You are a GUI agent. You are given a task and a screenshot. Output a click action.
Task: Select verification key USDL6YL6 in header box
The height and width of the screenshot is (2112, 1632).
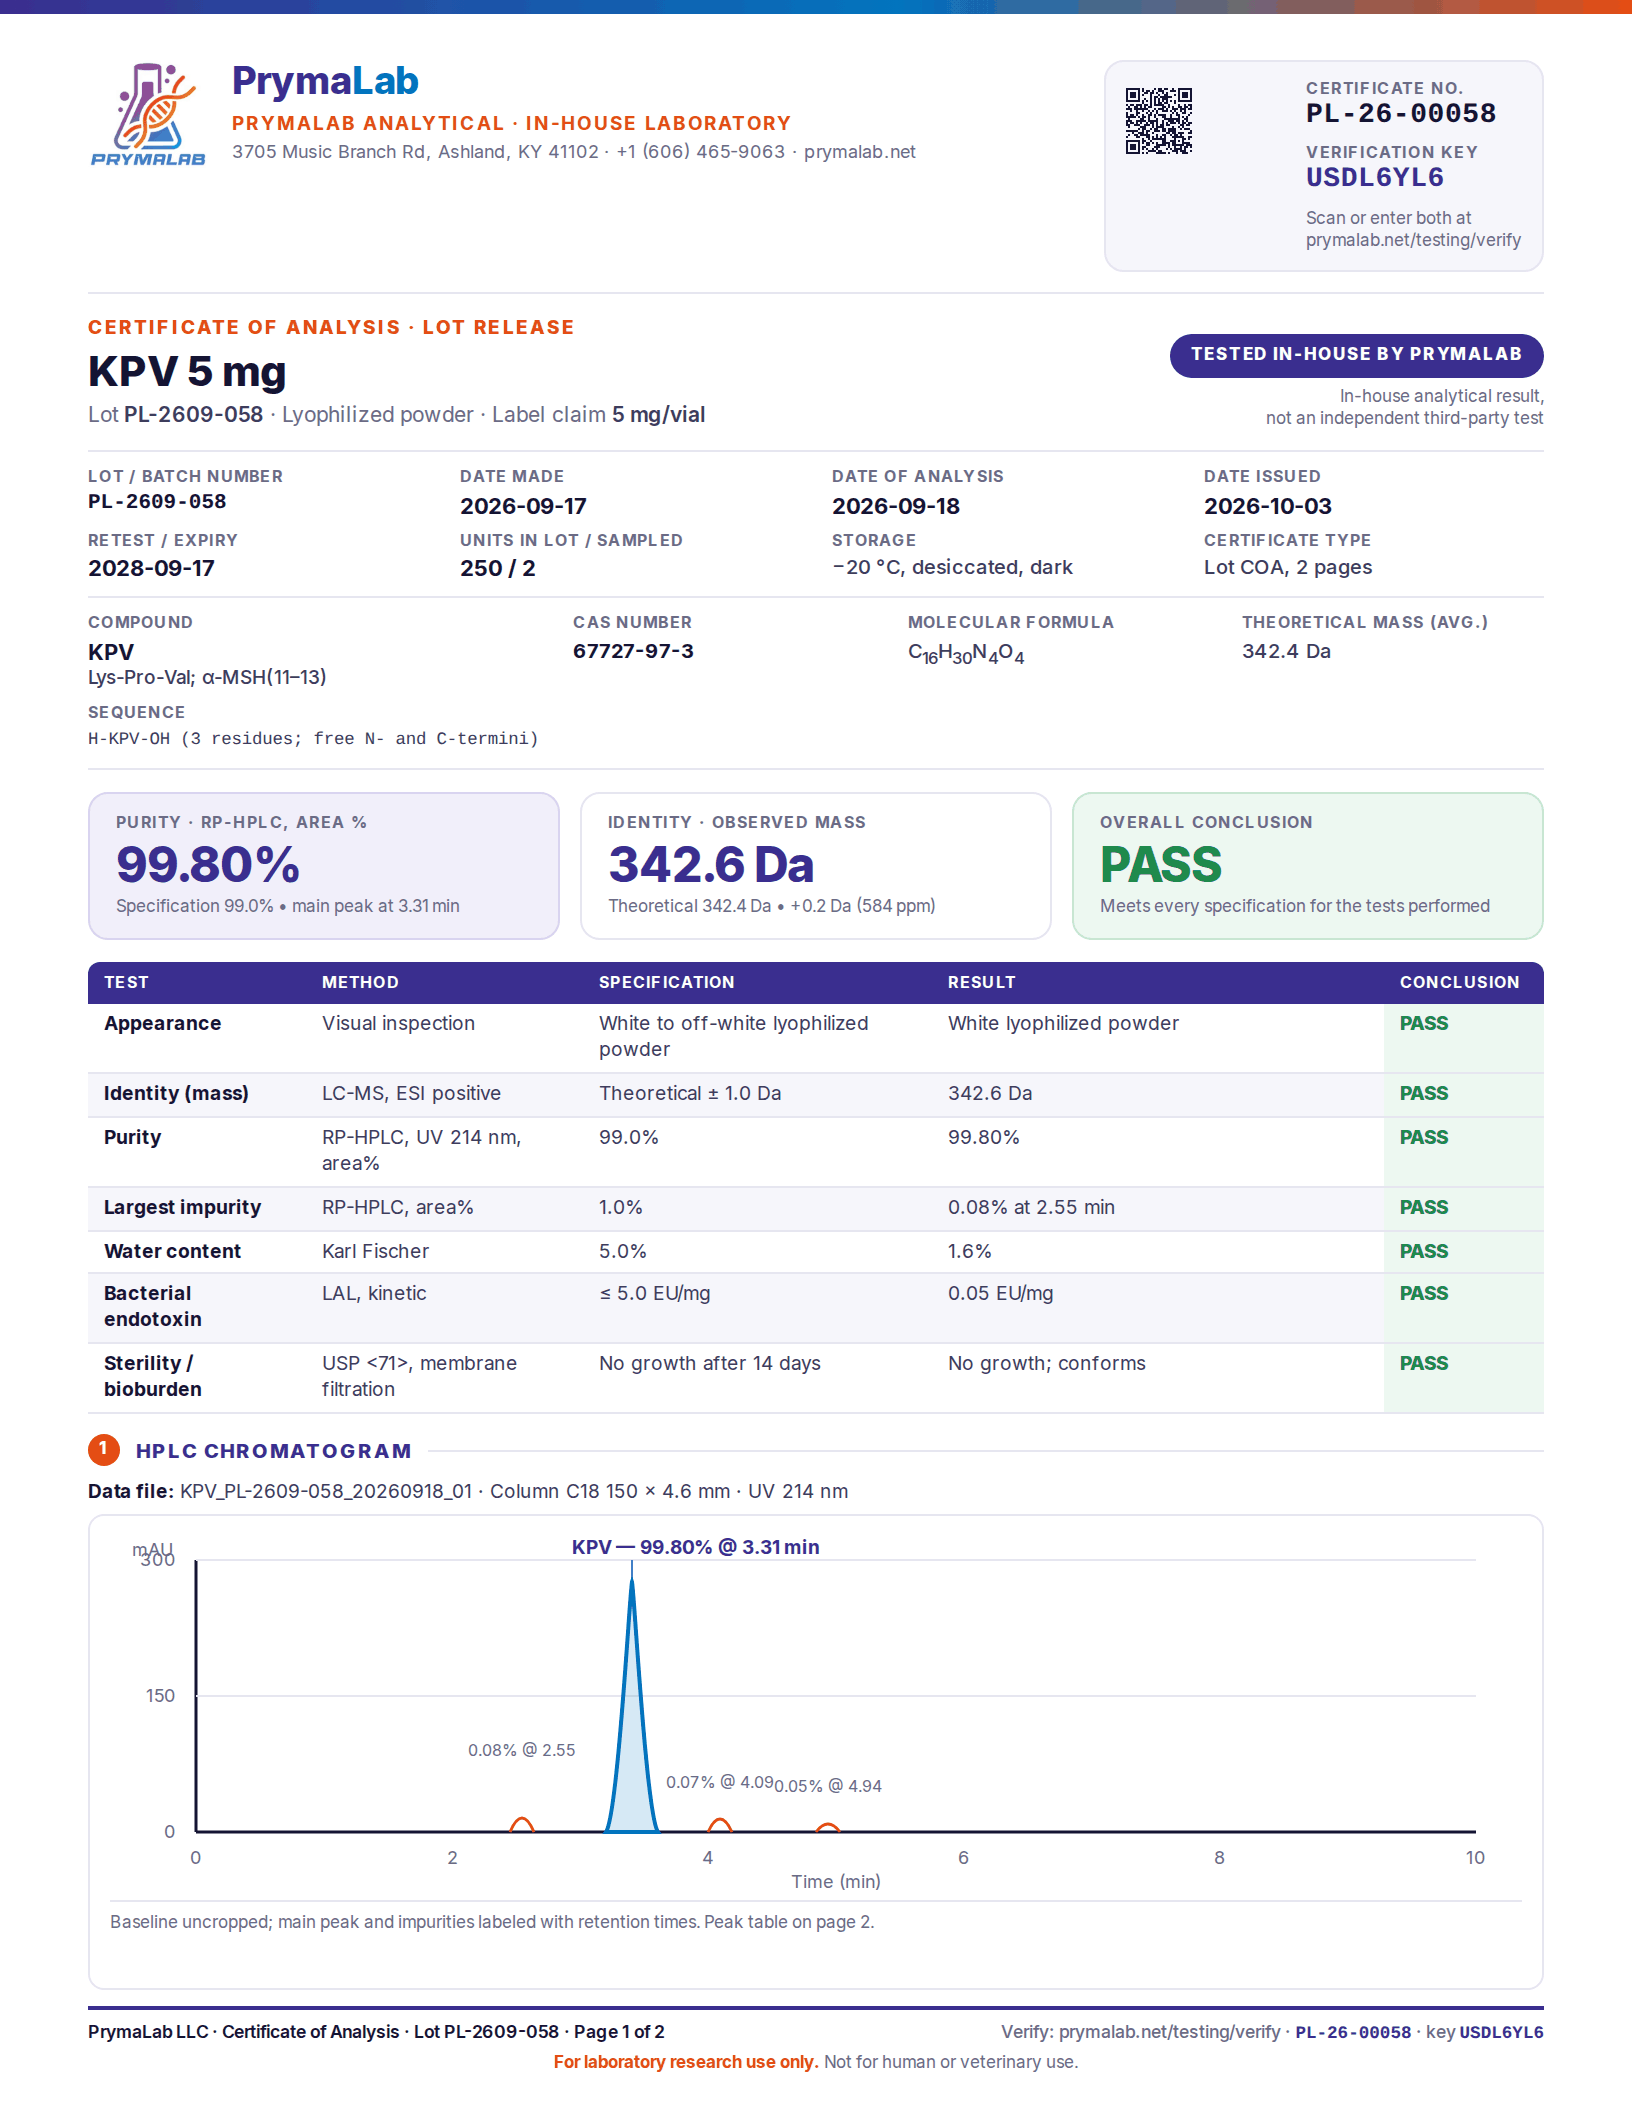(x=1374, y=177)
